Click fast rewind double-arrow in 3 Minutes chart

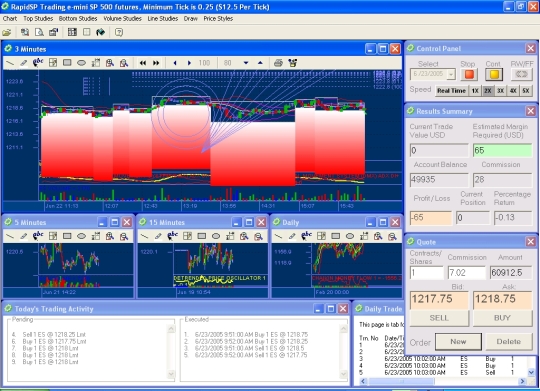(143, 63)
